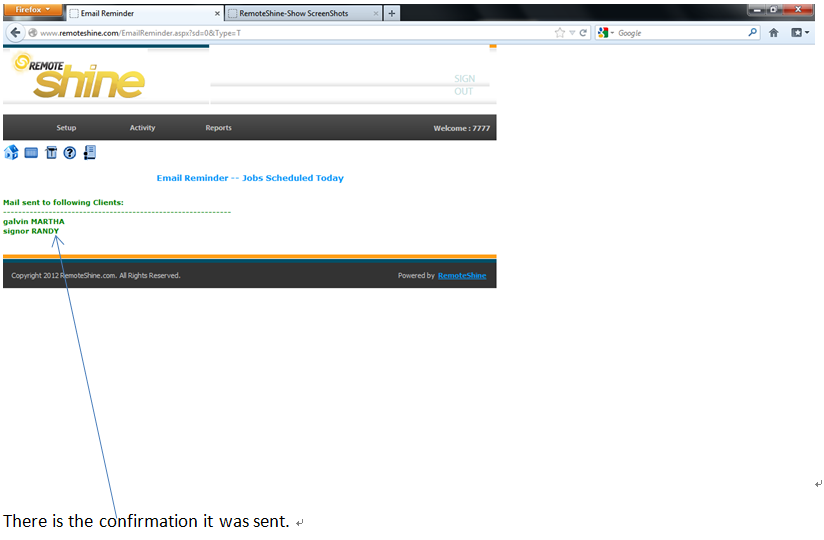Viewport: 824px width, 540px height.
Task: Open the Firefox home page icon
Action: (774, 33)
